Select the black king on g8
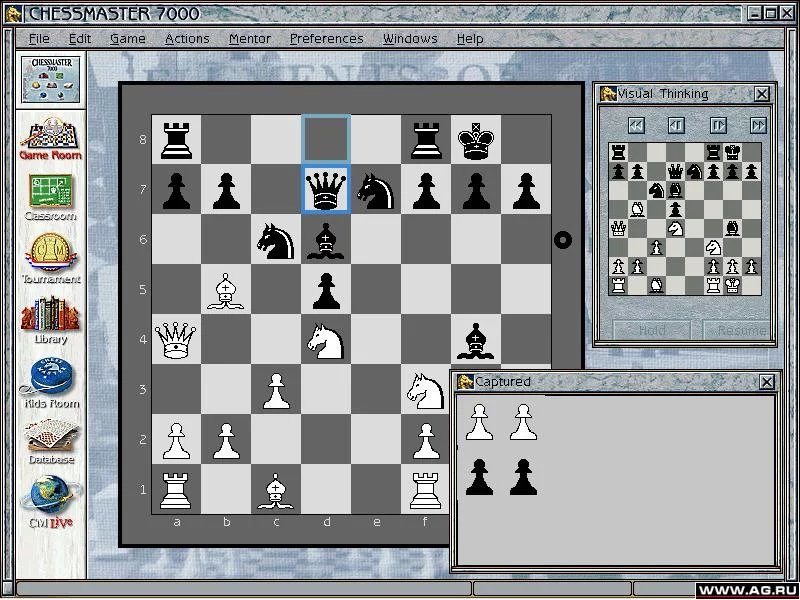This screenshot has height=600, width=800. coord(476,139)
